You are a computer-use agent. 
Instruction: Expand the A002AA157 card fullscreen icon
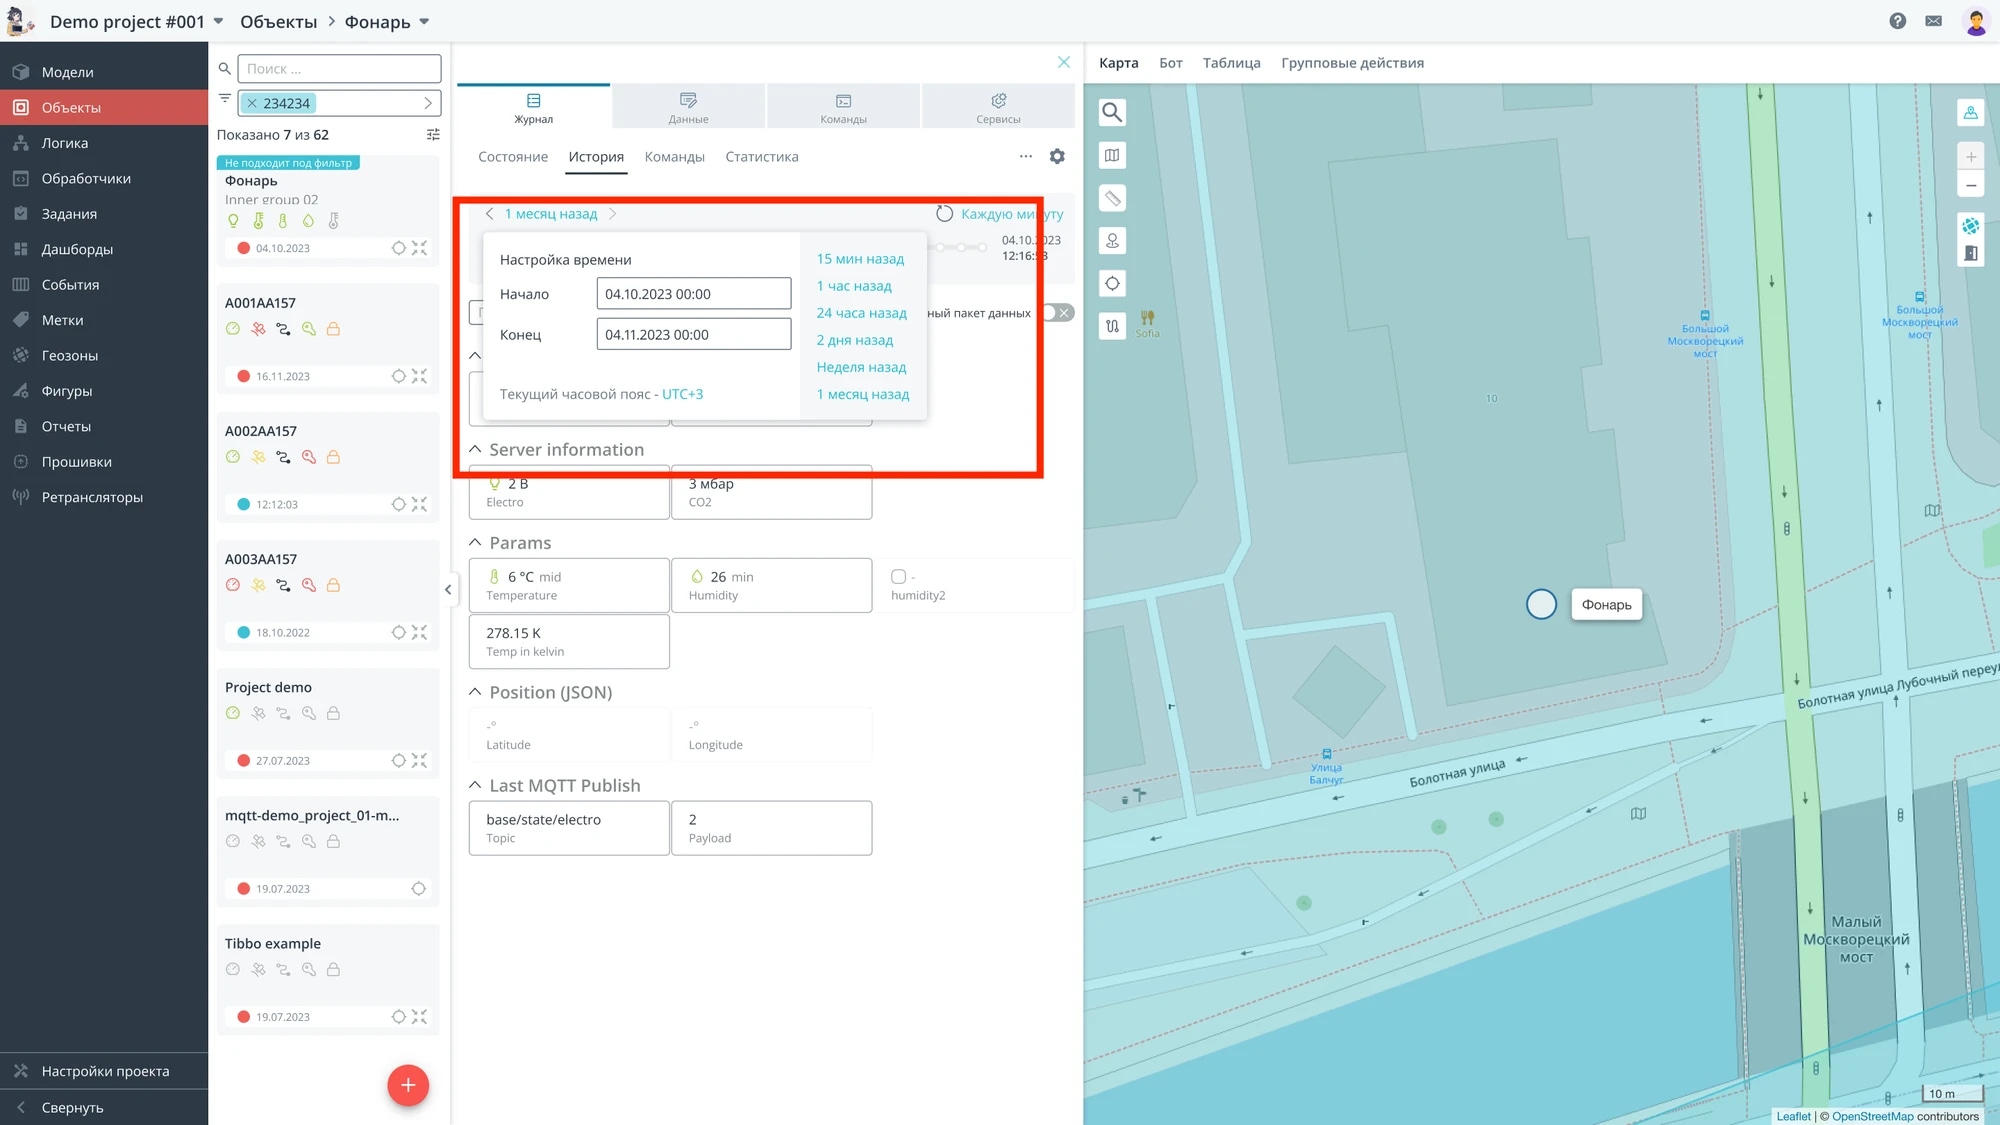point(420,504)
